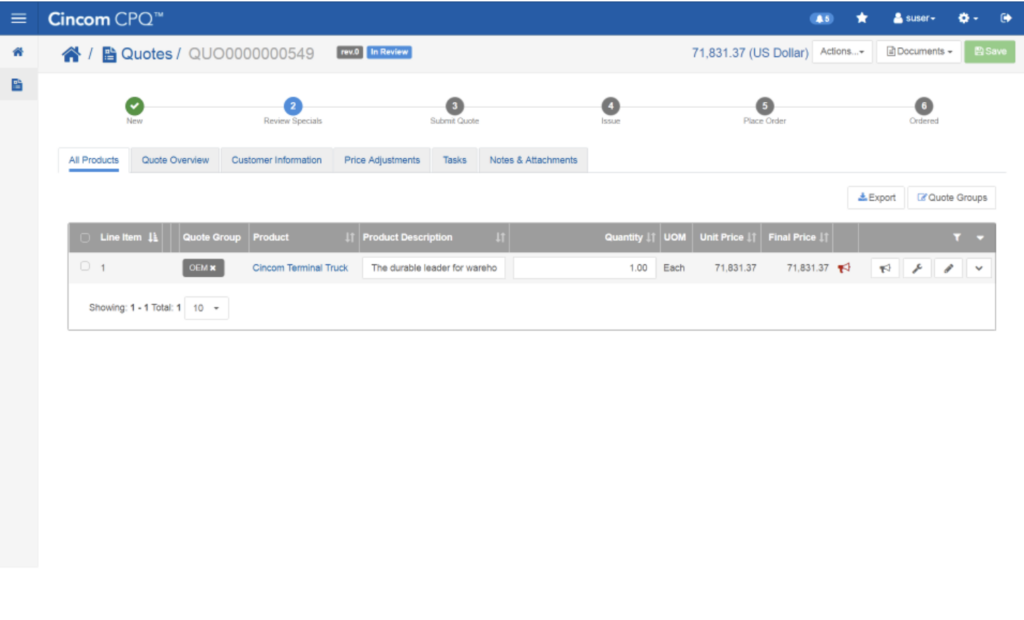Click the Each UOM cell

[x=674, y=268]
